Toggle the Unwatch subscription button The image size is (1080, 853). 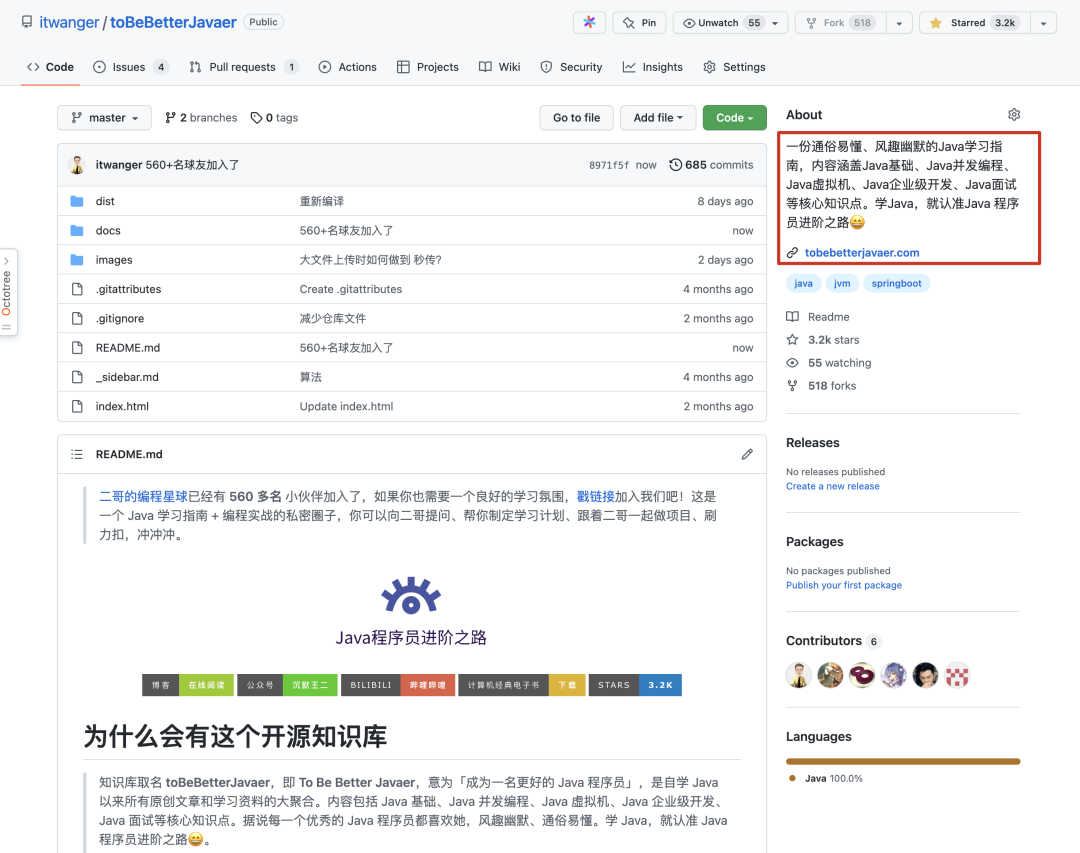coord(729,23)
